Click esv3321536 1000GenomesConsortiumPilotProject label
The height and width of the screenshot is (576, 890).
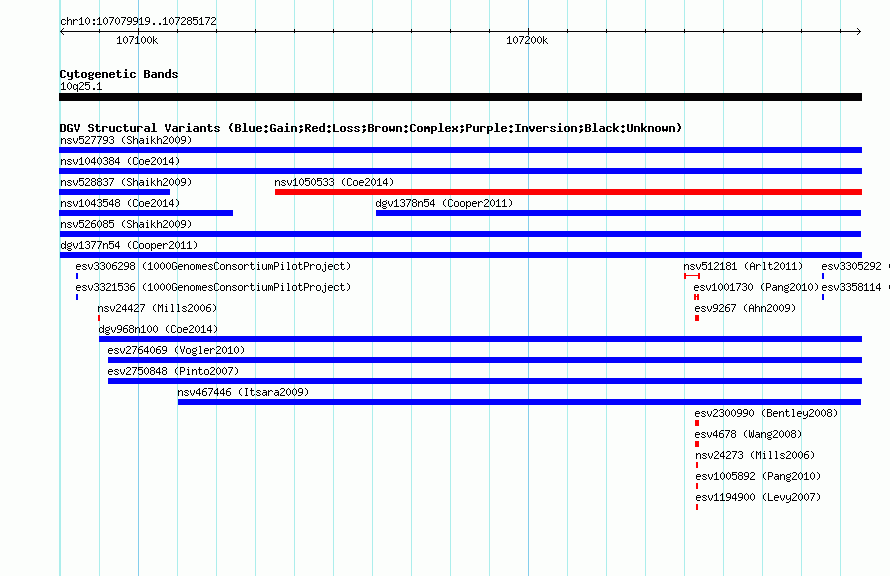pos(213,287)
